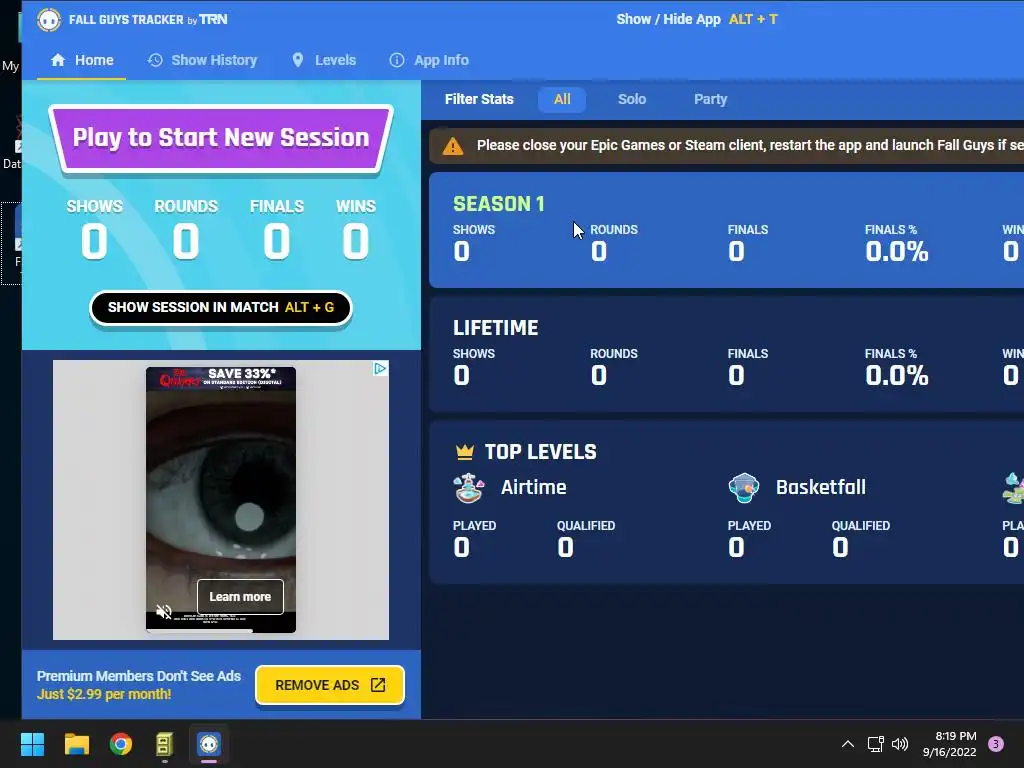
Task: Click the Fall Guys Tracker logo icon
Action: pos(49,20)
